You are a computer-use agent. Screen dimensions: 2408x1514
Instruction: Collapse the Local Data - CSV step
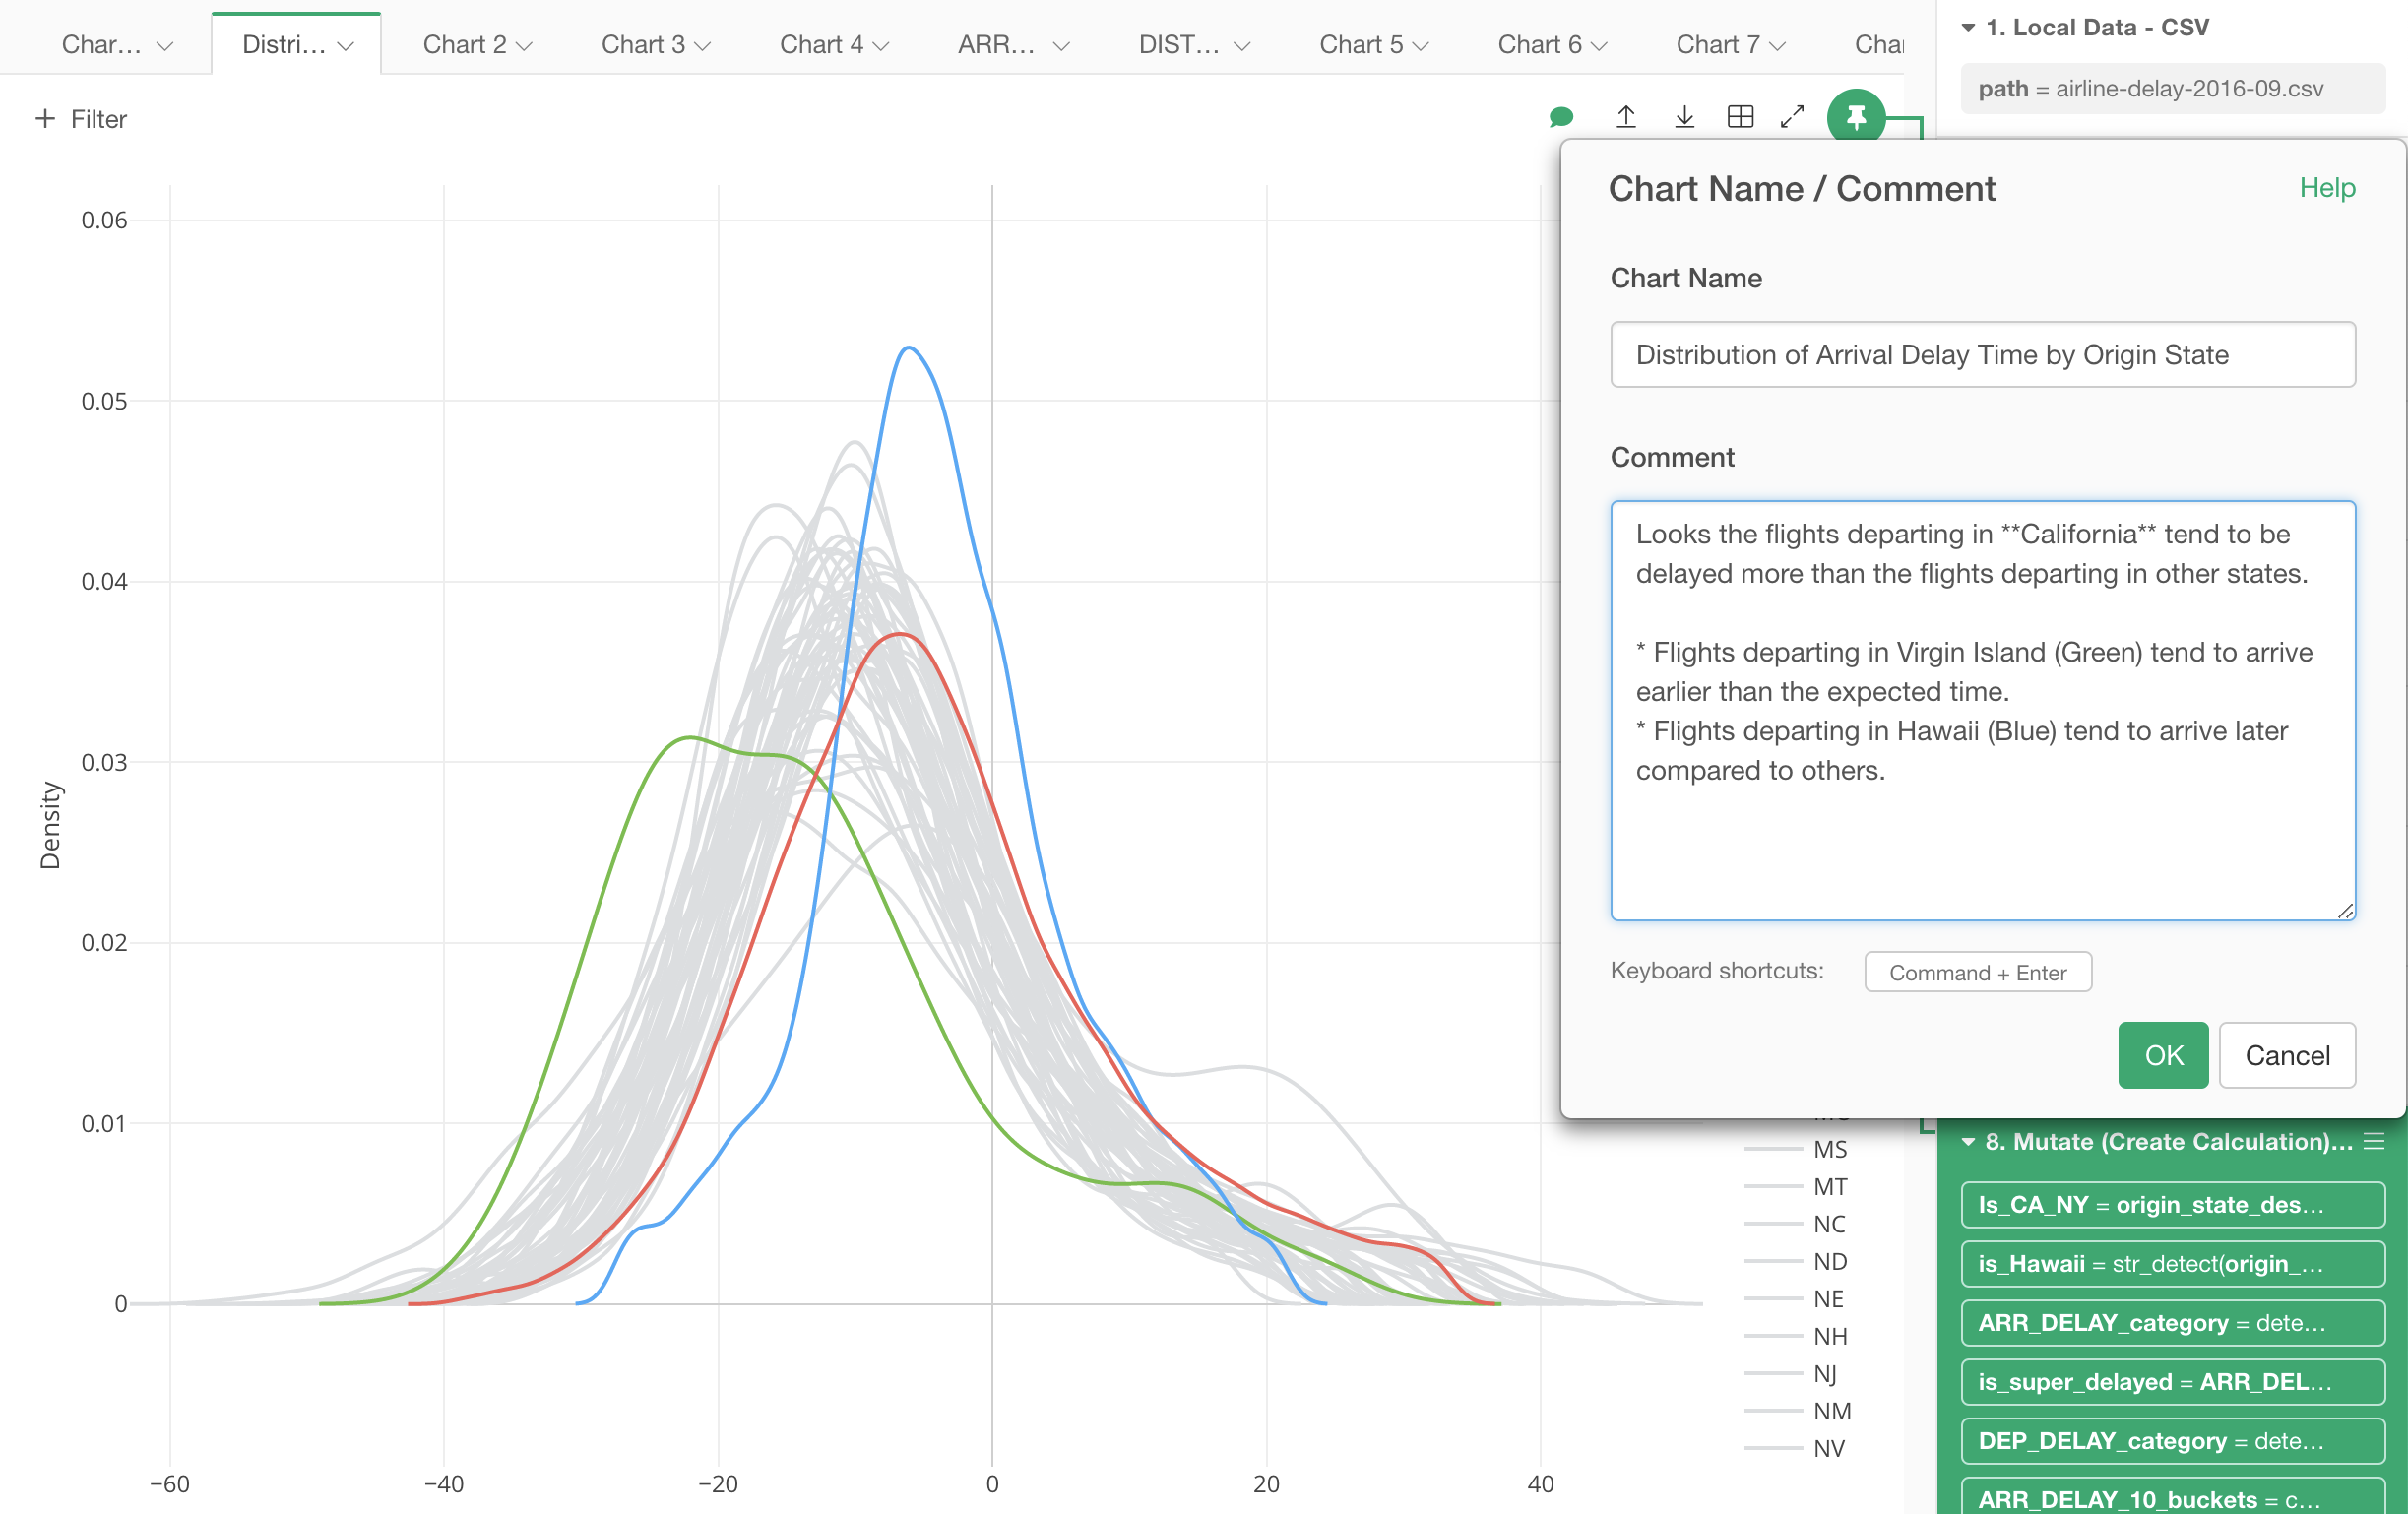tap(1968, 27)
